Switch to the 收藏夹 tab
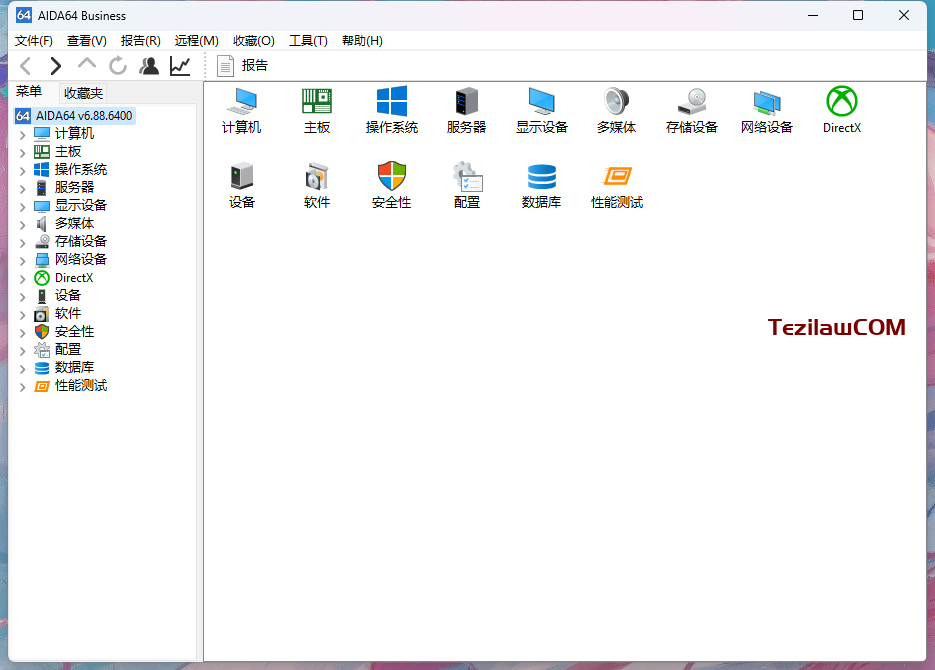The height and width of the screenshot is (670, 935). pos(83,93)
